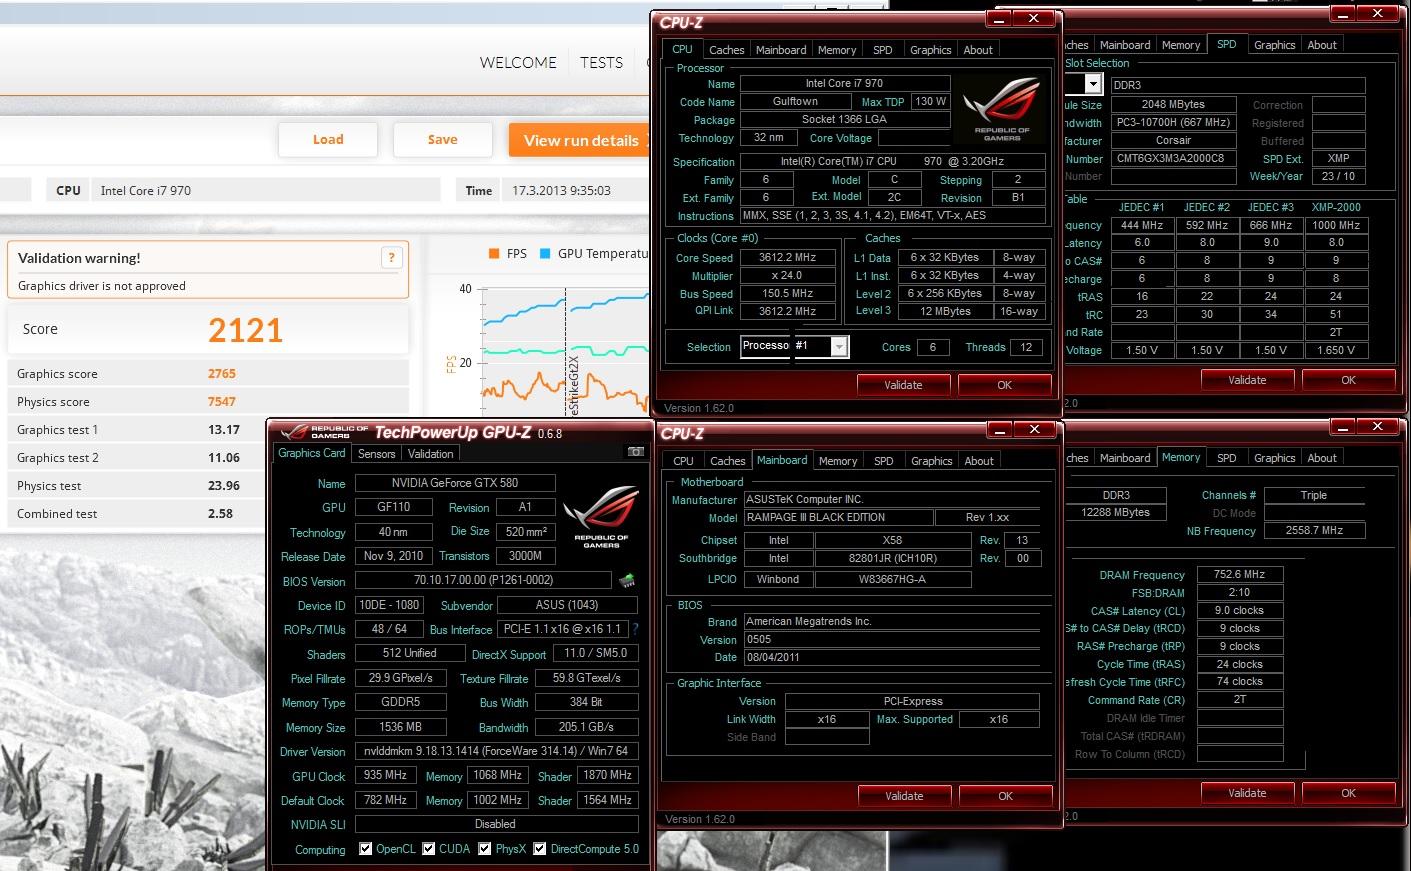This screenshot has width=1411, height=871.
Task: Open Caches tab in CPU-Z CPU window
Action: pos(727,50)
